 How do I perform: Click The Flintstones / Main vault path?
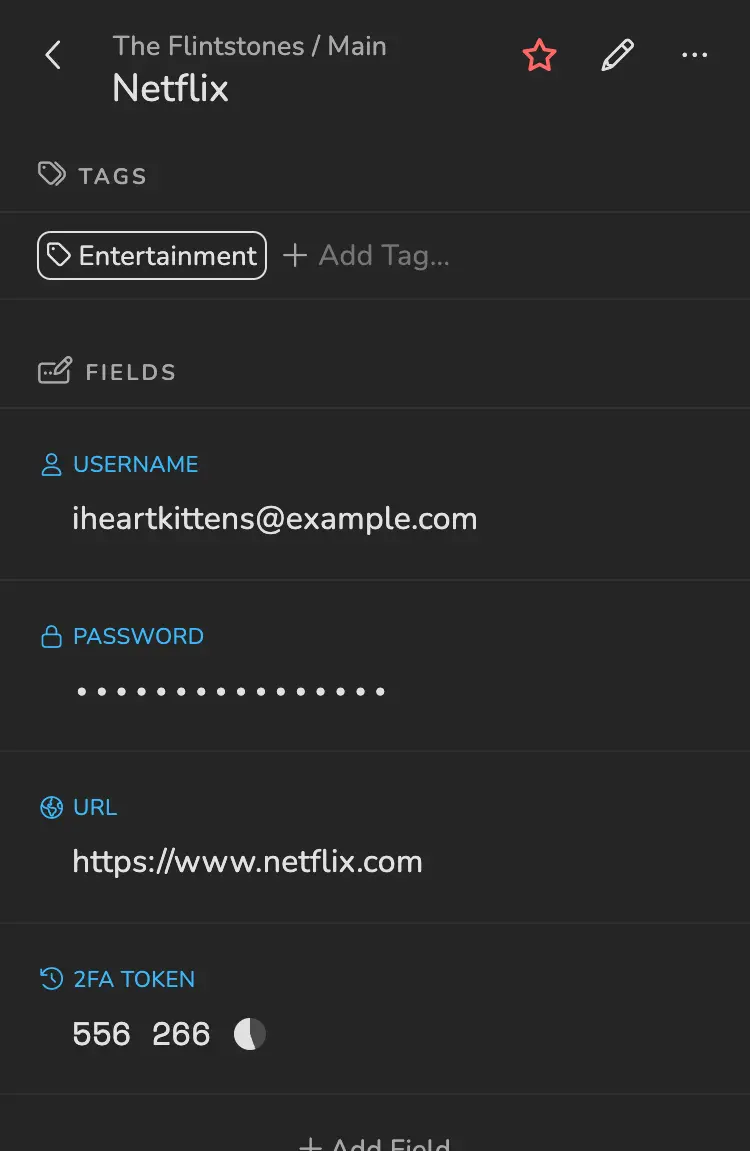(249, 46)
